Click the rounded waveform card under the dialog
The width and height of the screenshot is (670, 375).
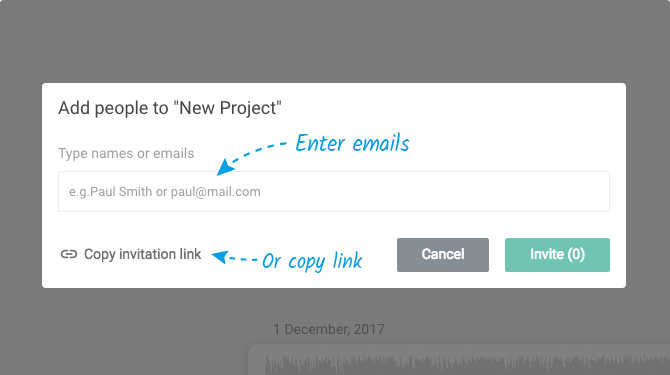tap(459, 359)
